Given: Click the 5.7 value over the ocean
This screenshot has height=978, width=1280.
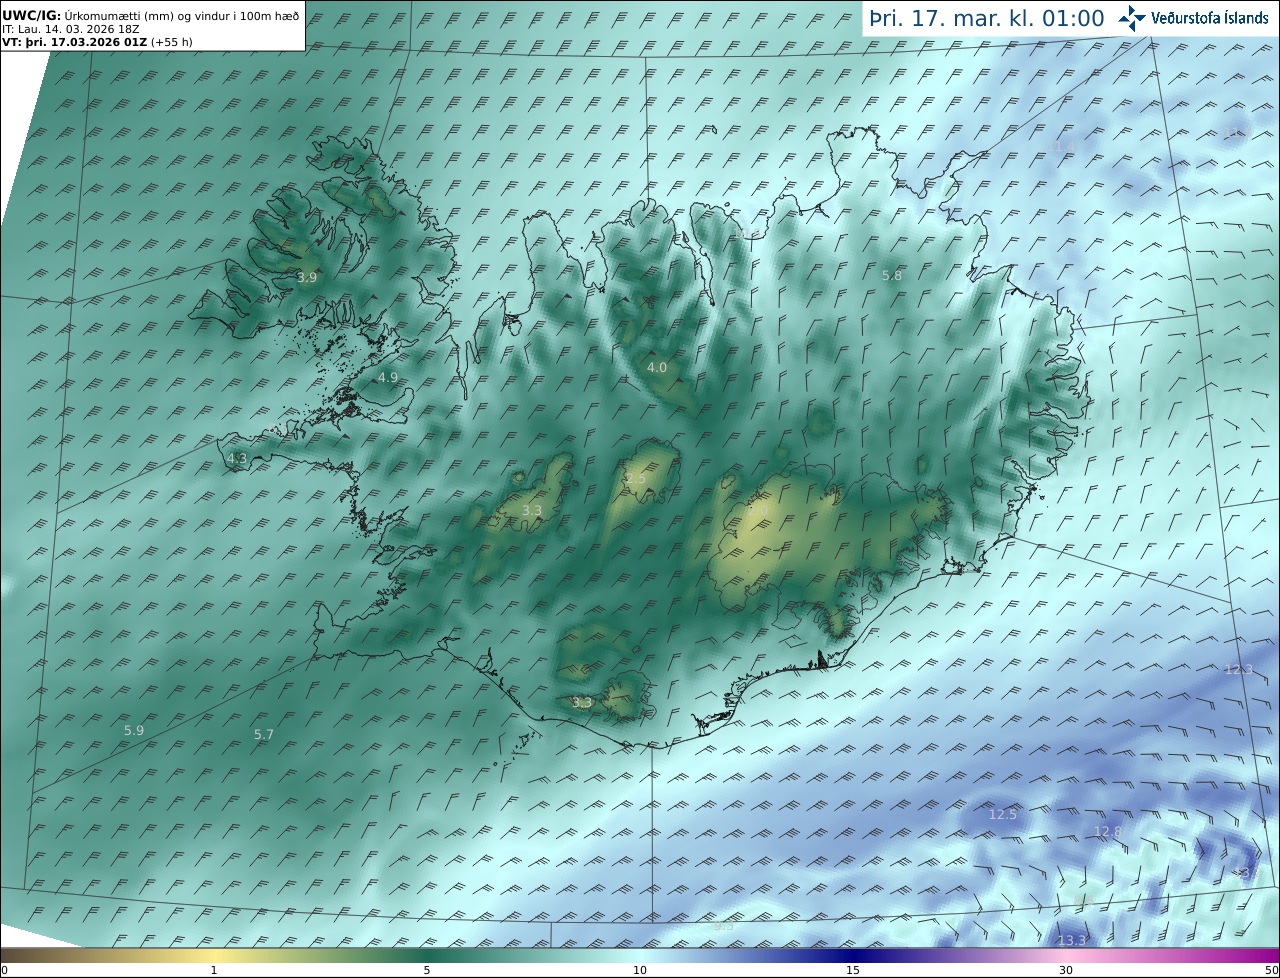Looking at the screenshot, I should (264, 734).
